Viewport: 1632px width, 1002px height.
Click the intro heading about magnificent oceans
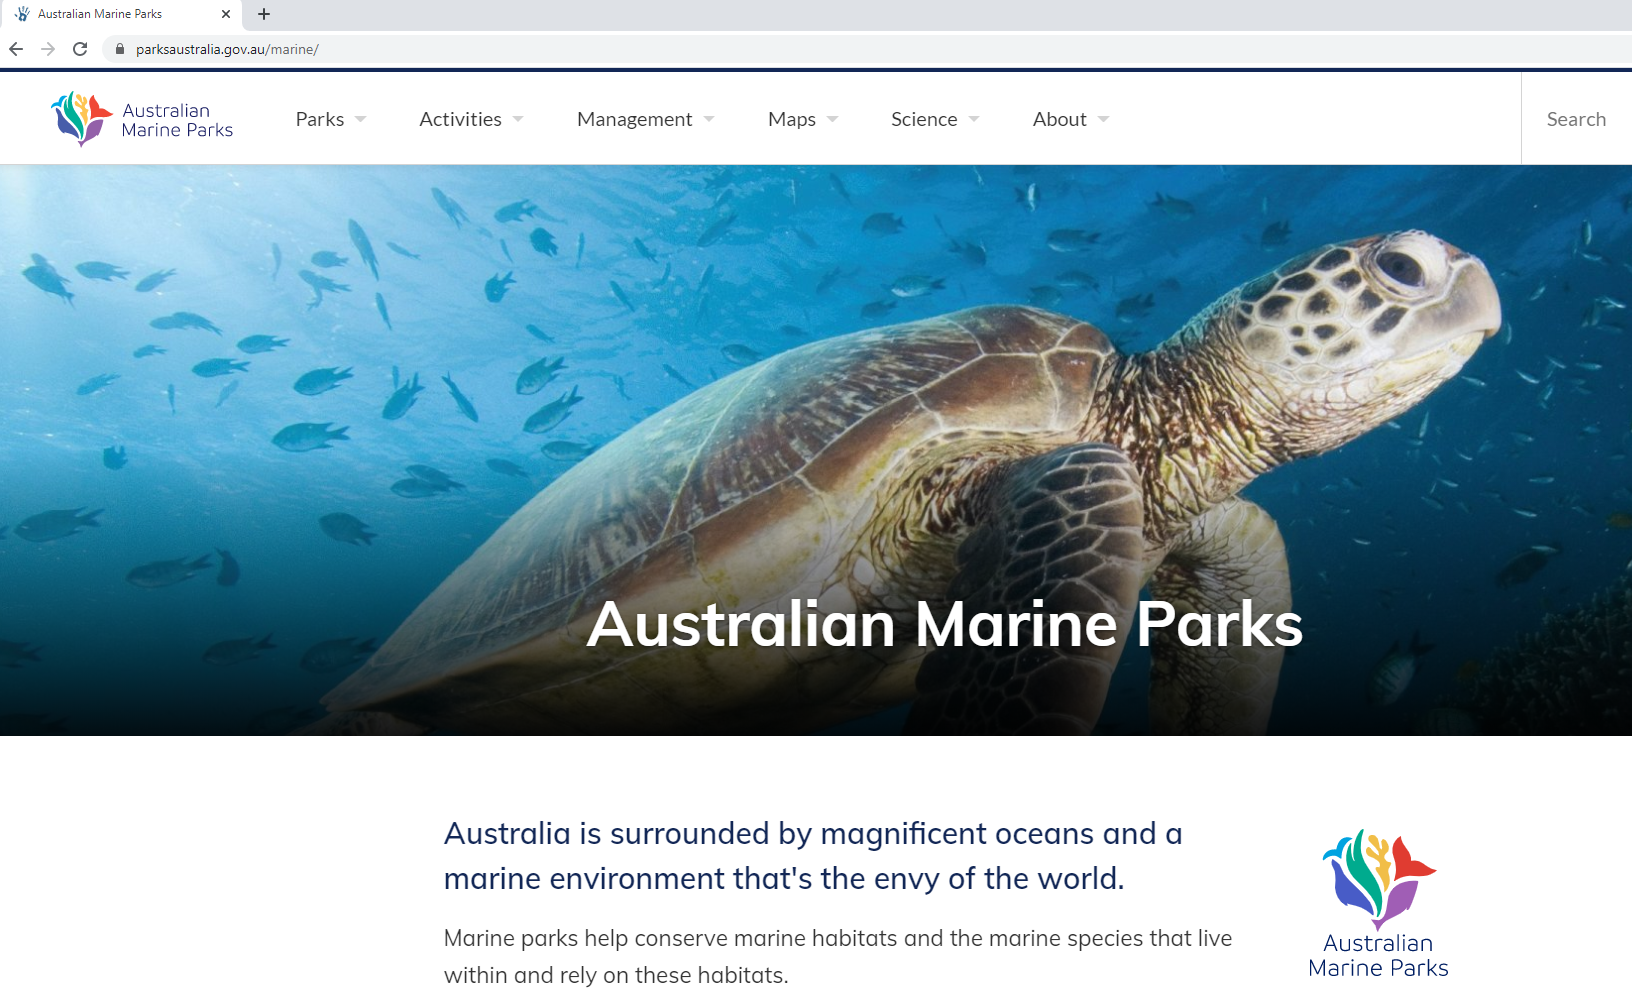point(812,855)
